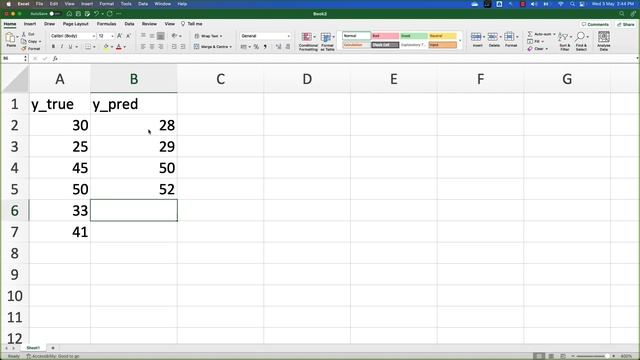
Task: Click the Middle Align icon
Action: (152, 36)
